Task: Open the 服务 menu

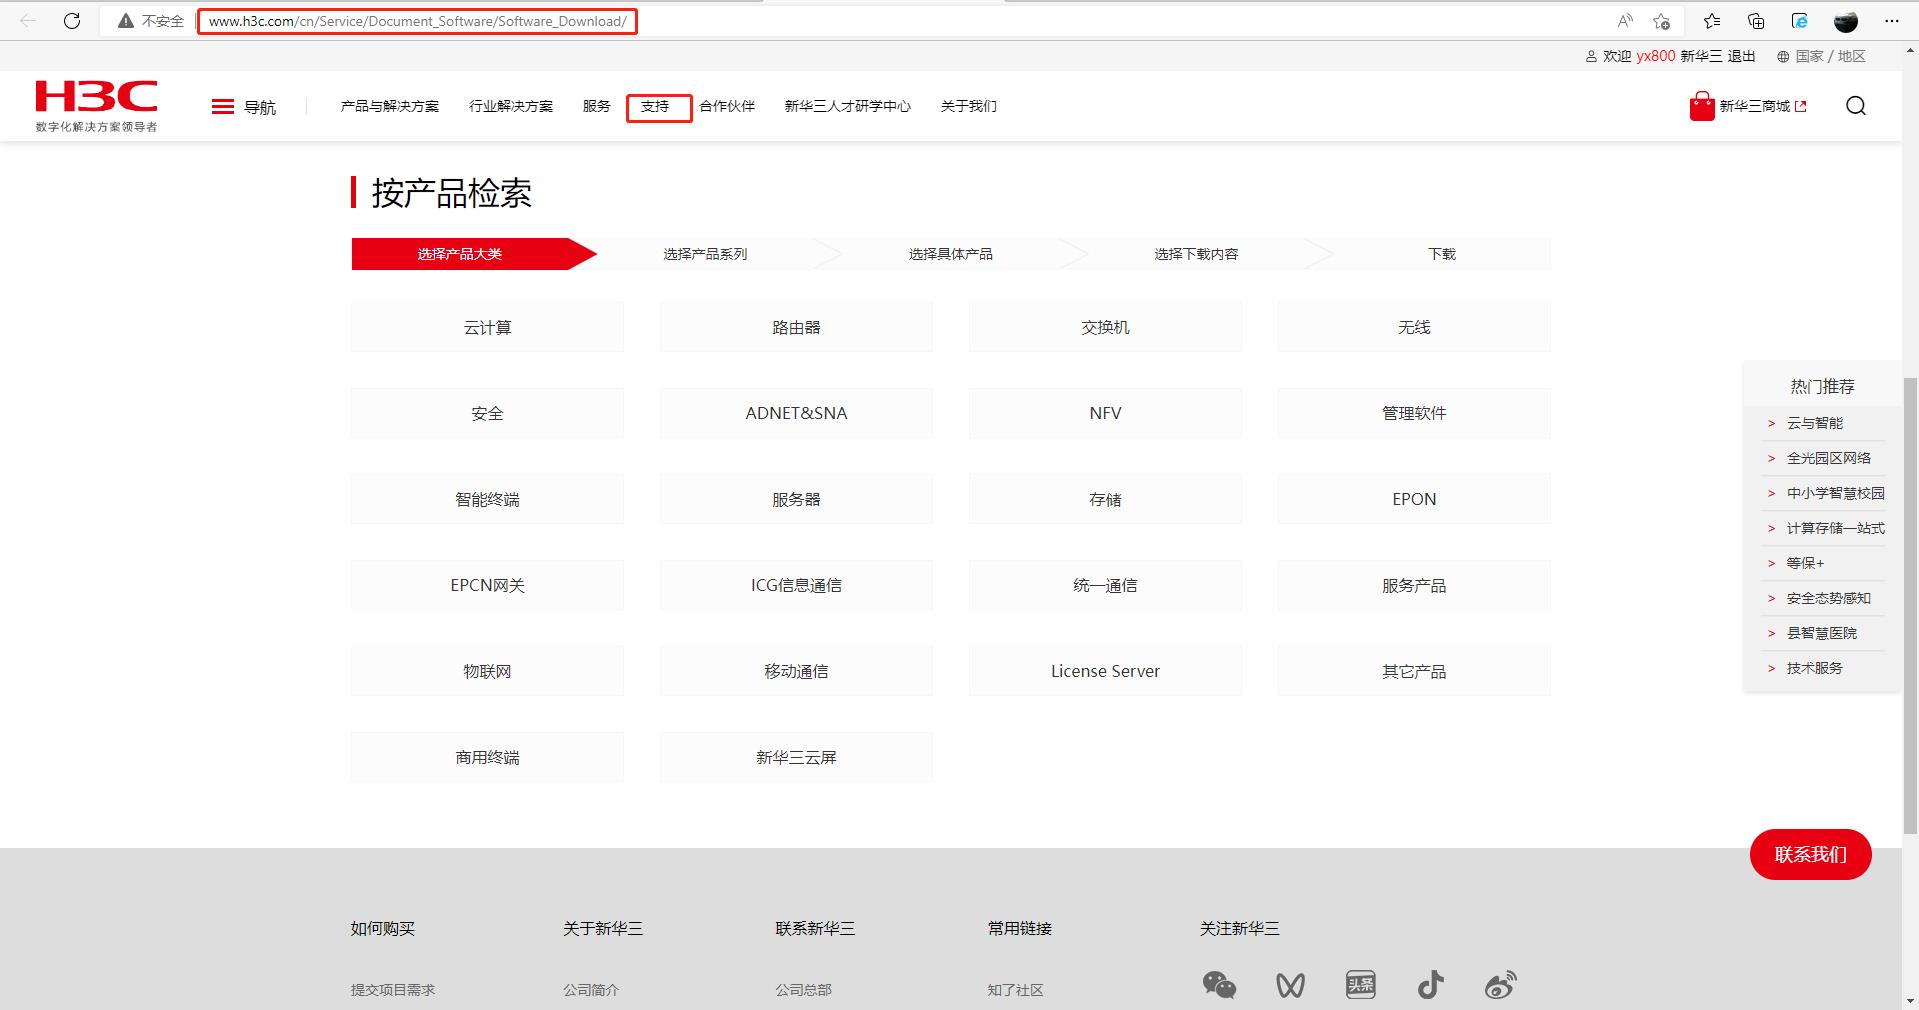Action: 596,106
